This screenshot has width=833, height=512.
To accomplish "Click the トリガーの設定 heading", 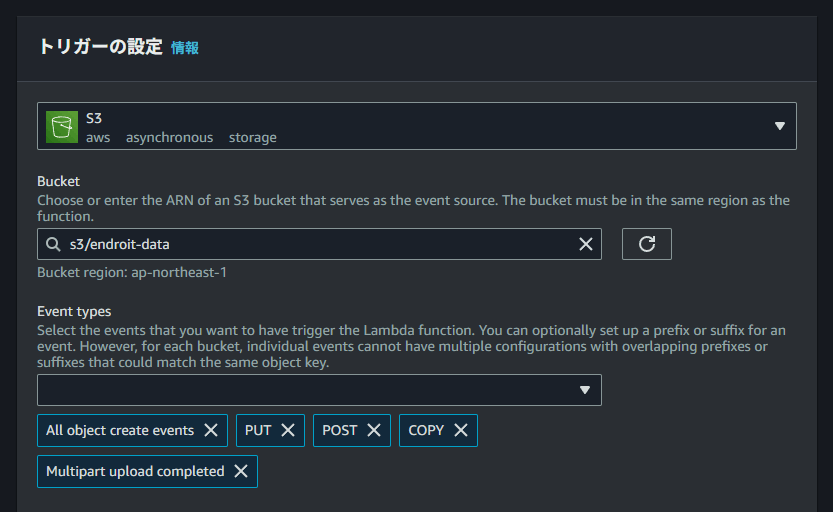I will [x=100, y=47].
